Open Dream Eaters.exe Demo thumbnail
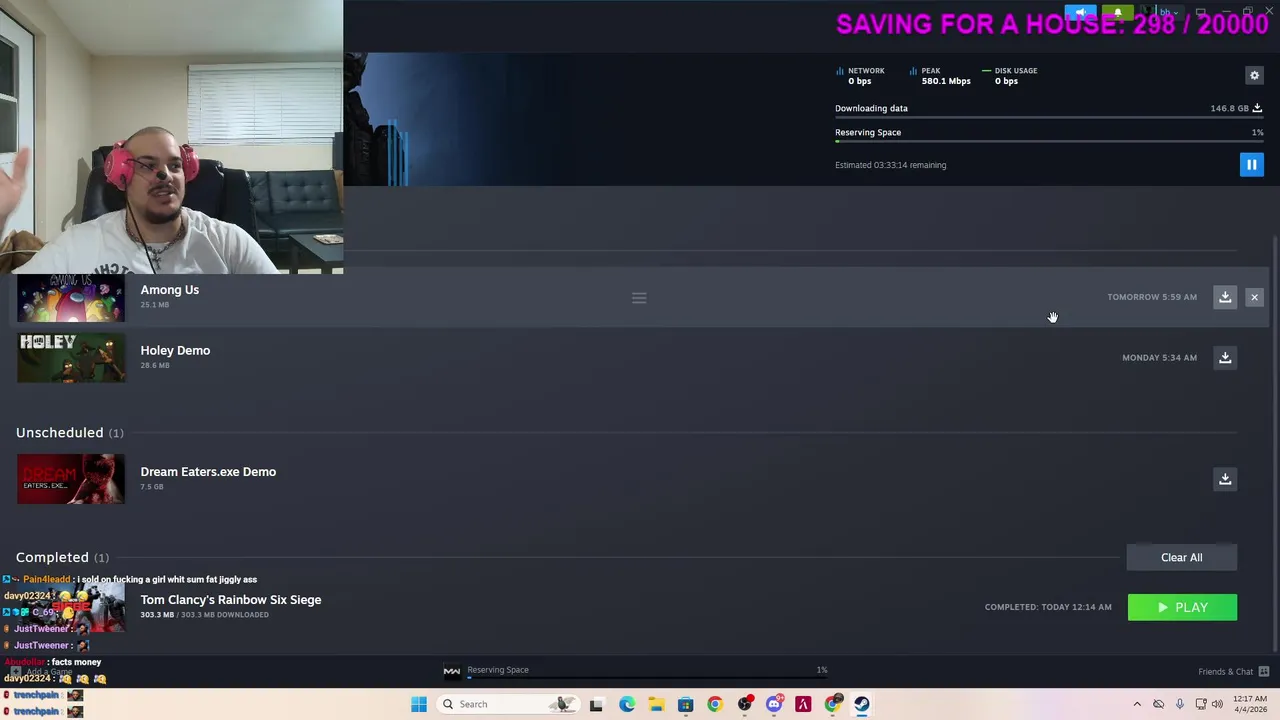 click(x=71, y=479)
